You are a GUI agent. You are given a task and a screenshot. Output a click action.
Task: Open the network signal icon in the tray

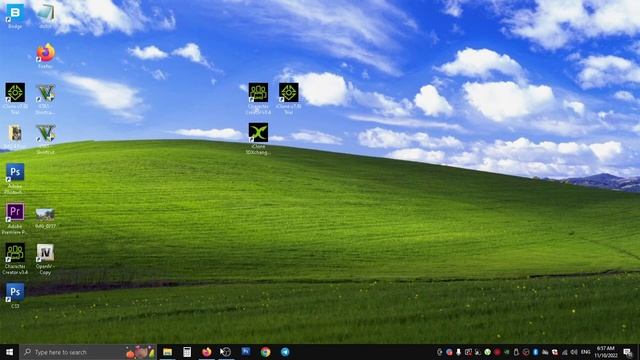[564, 352]
